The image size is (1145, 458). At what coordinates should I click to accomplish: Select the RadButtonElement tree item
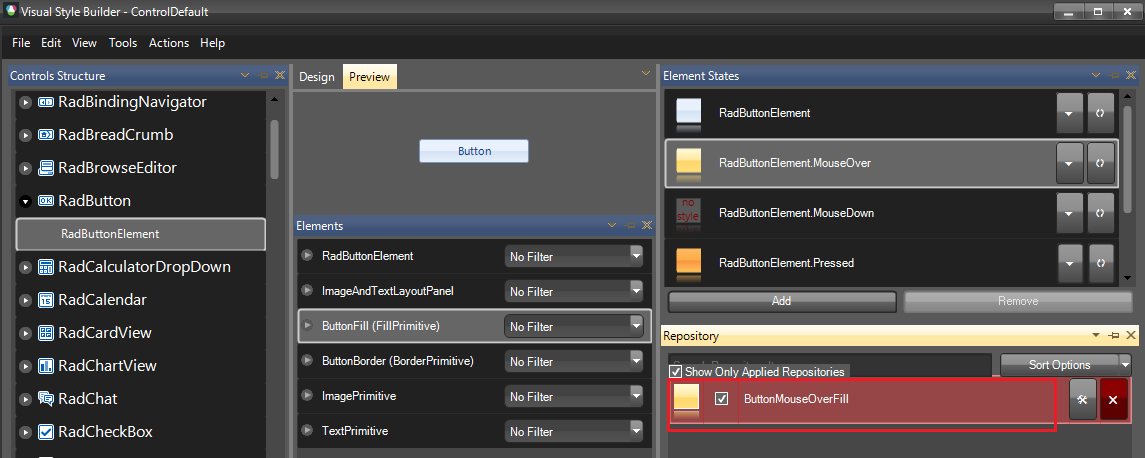[140, 234]
